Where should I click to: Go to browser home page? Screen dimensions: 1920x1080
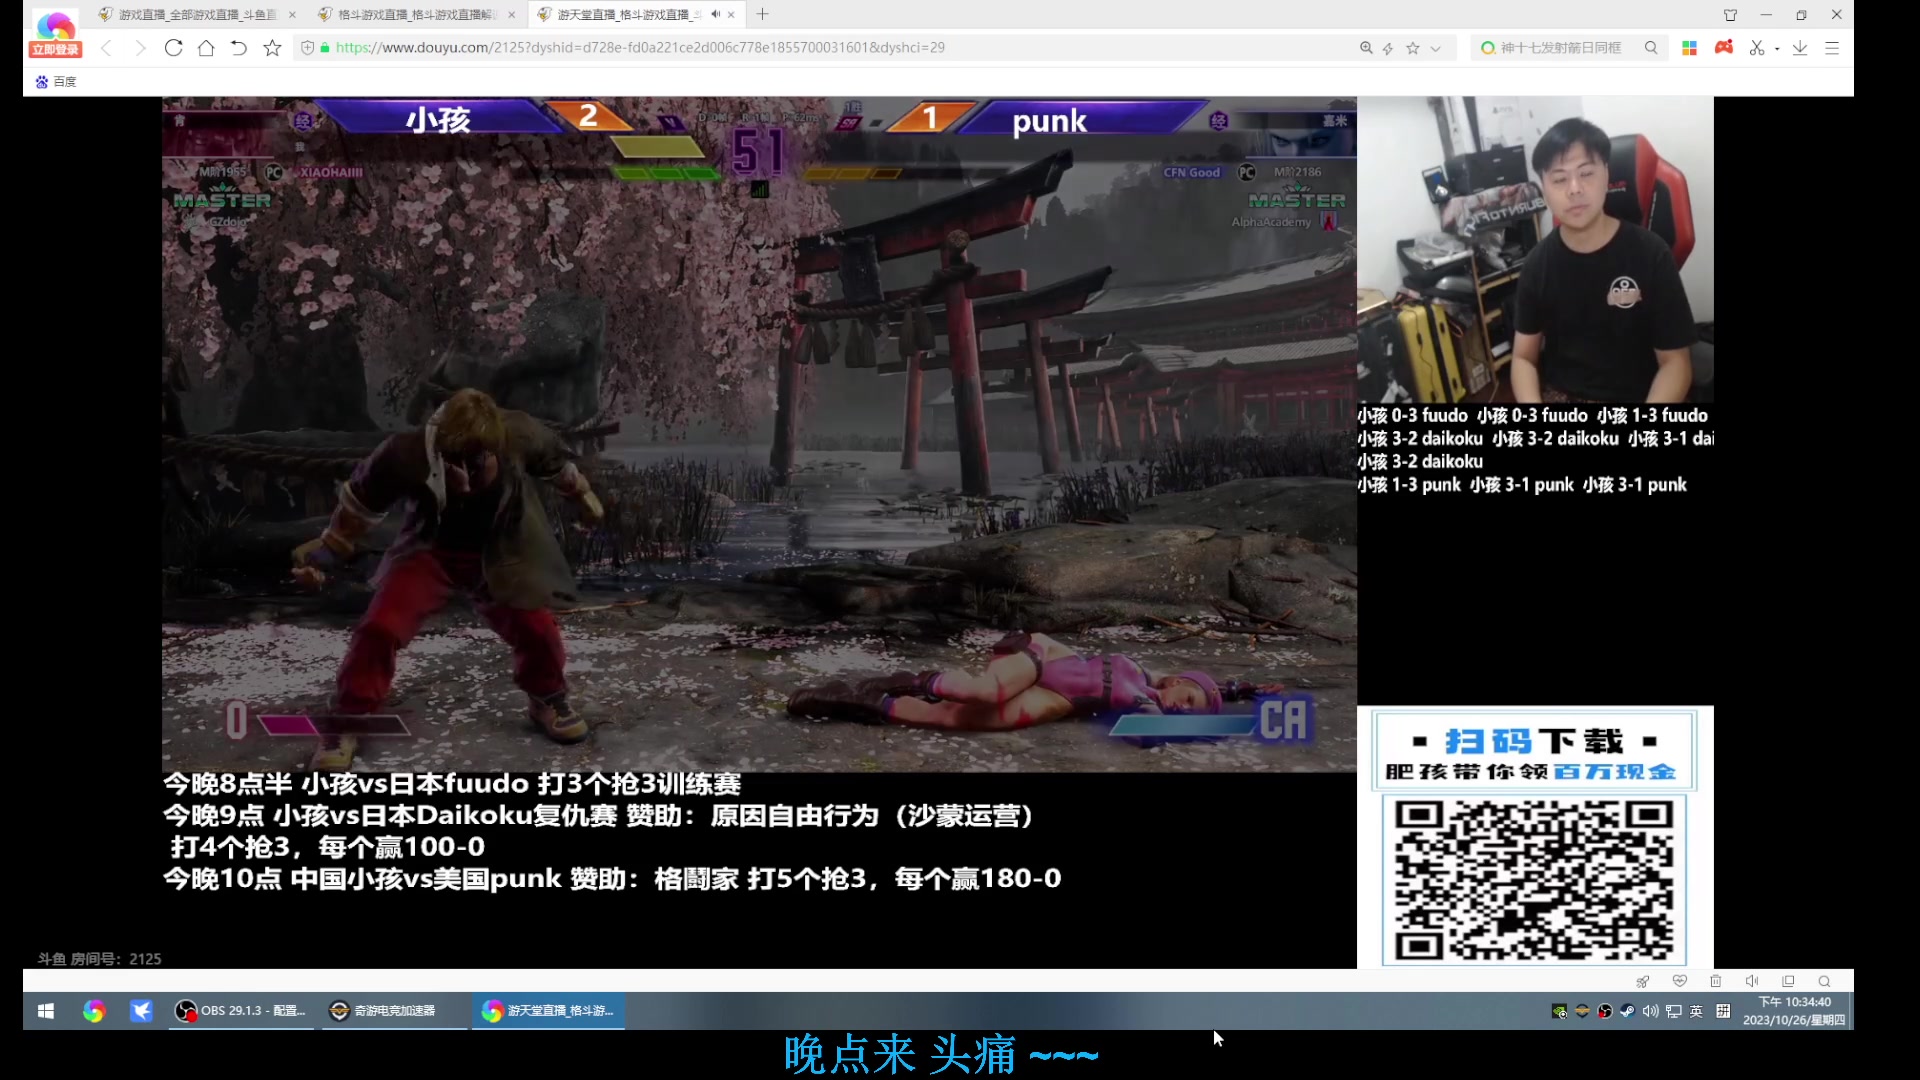point(206,48)
